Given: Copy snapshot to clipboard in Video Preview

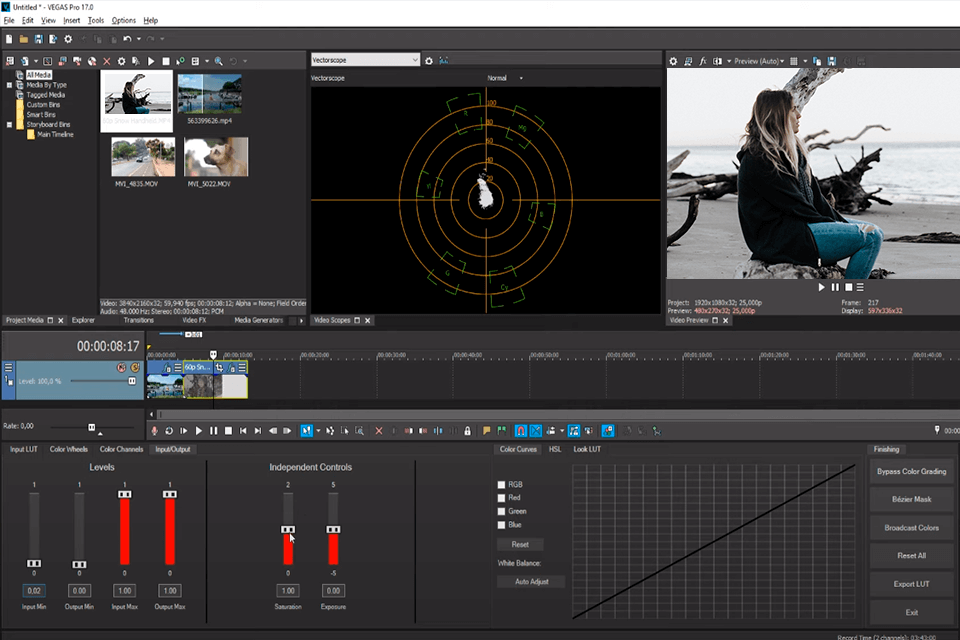Looking at the screenshot, I should pos(817,61).
